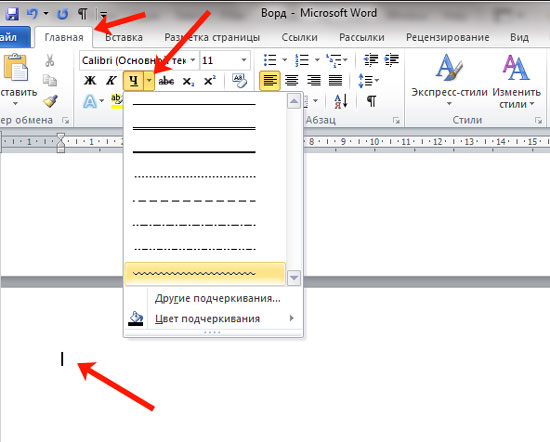Open the underline style dropdown arrow
This screenshot has height=442, width=550.
pyautogui.click(x=149, y=81)
